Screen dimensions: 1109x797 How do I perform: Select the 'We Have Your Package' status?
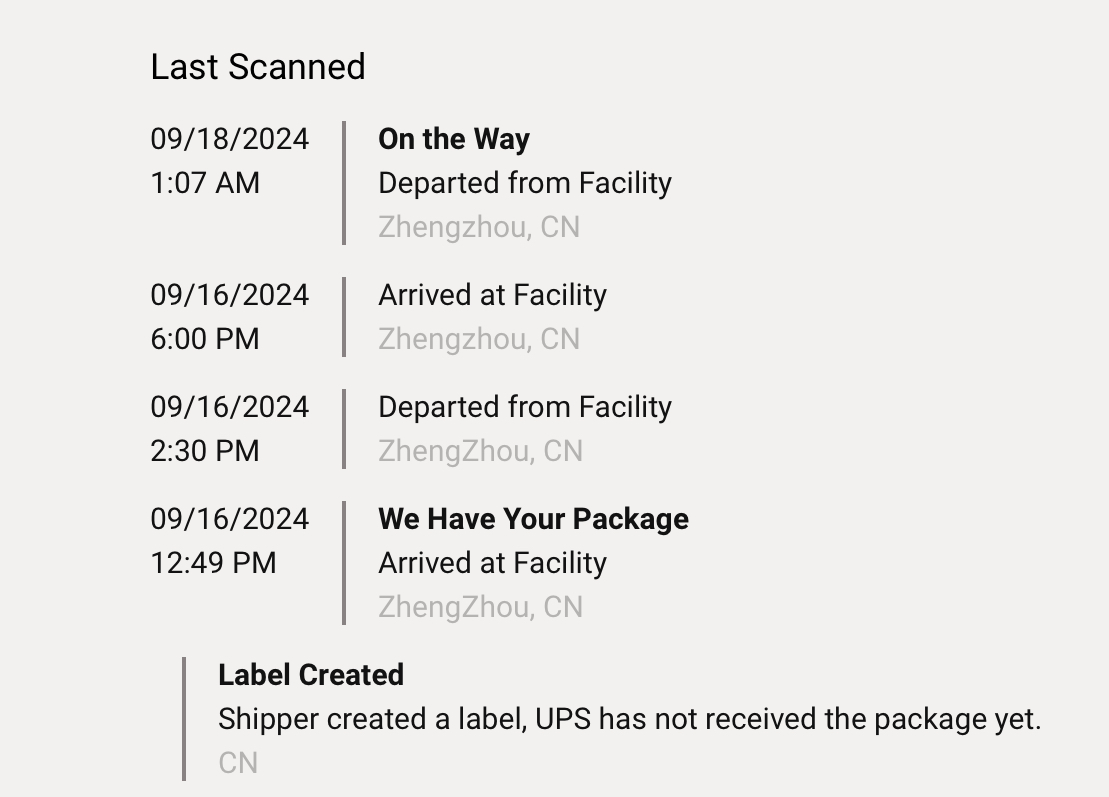(533, 519)
